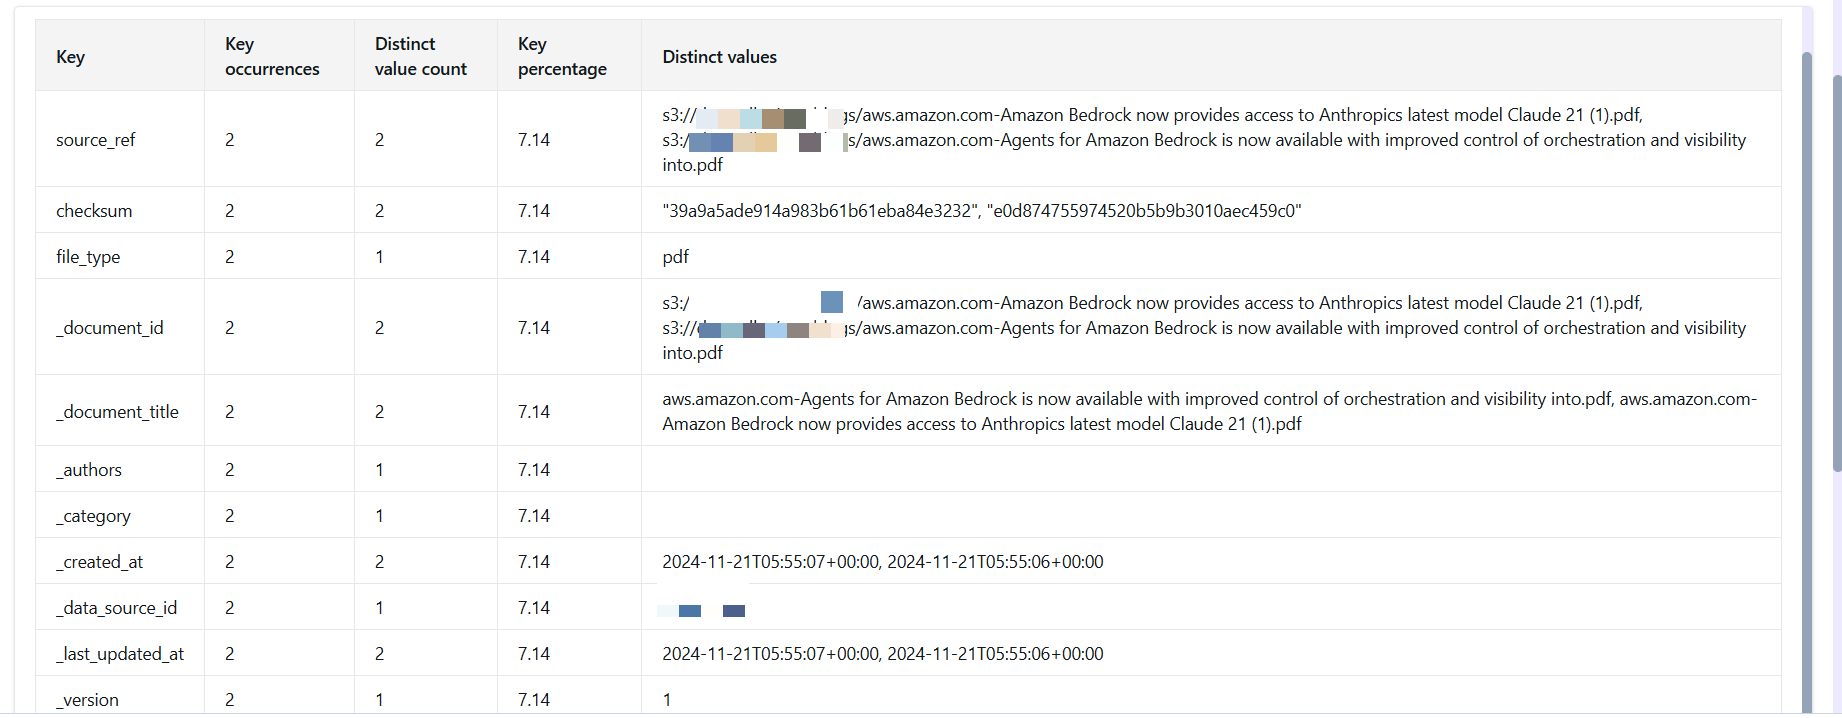Click the file_type row key
Viewport: 1842px width, 718px height.
(x=88, y=257)
